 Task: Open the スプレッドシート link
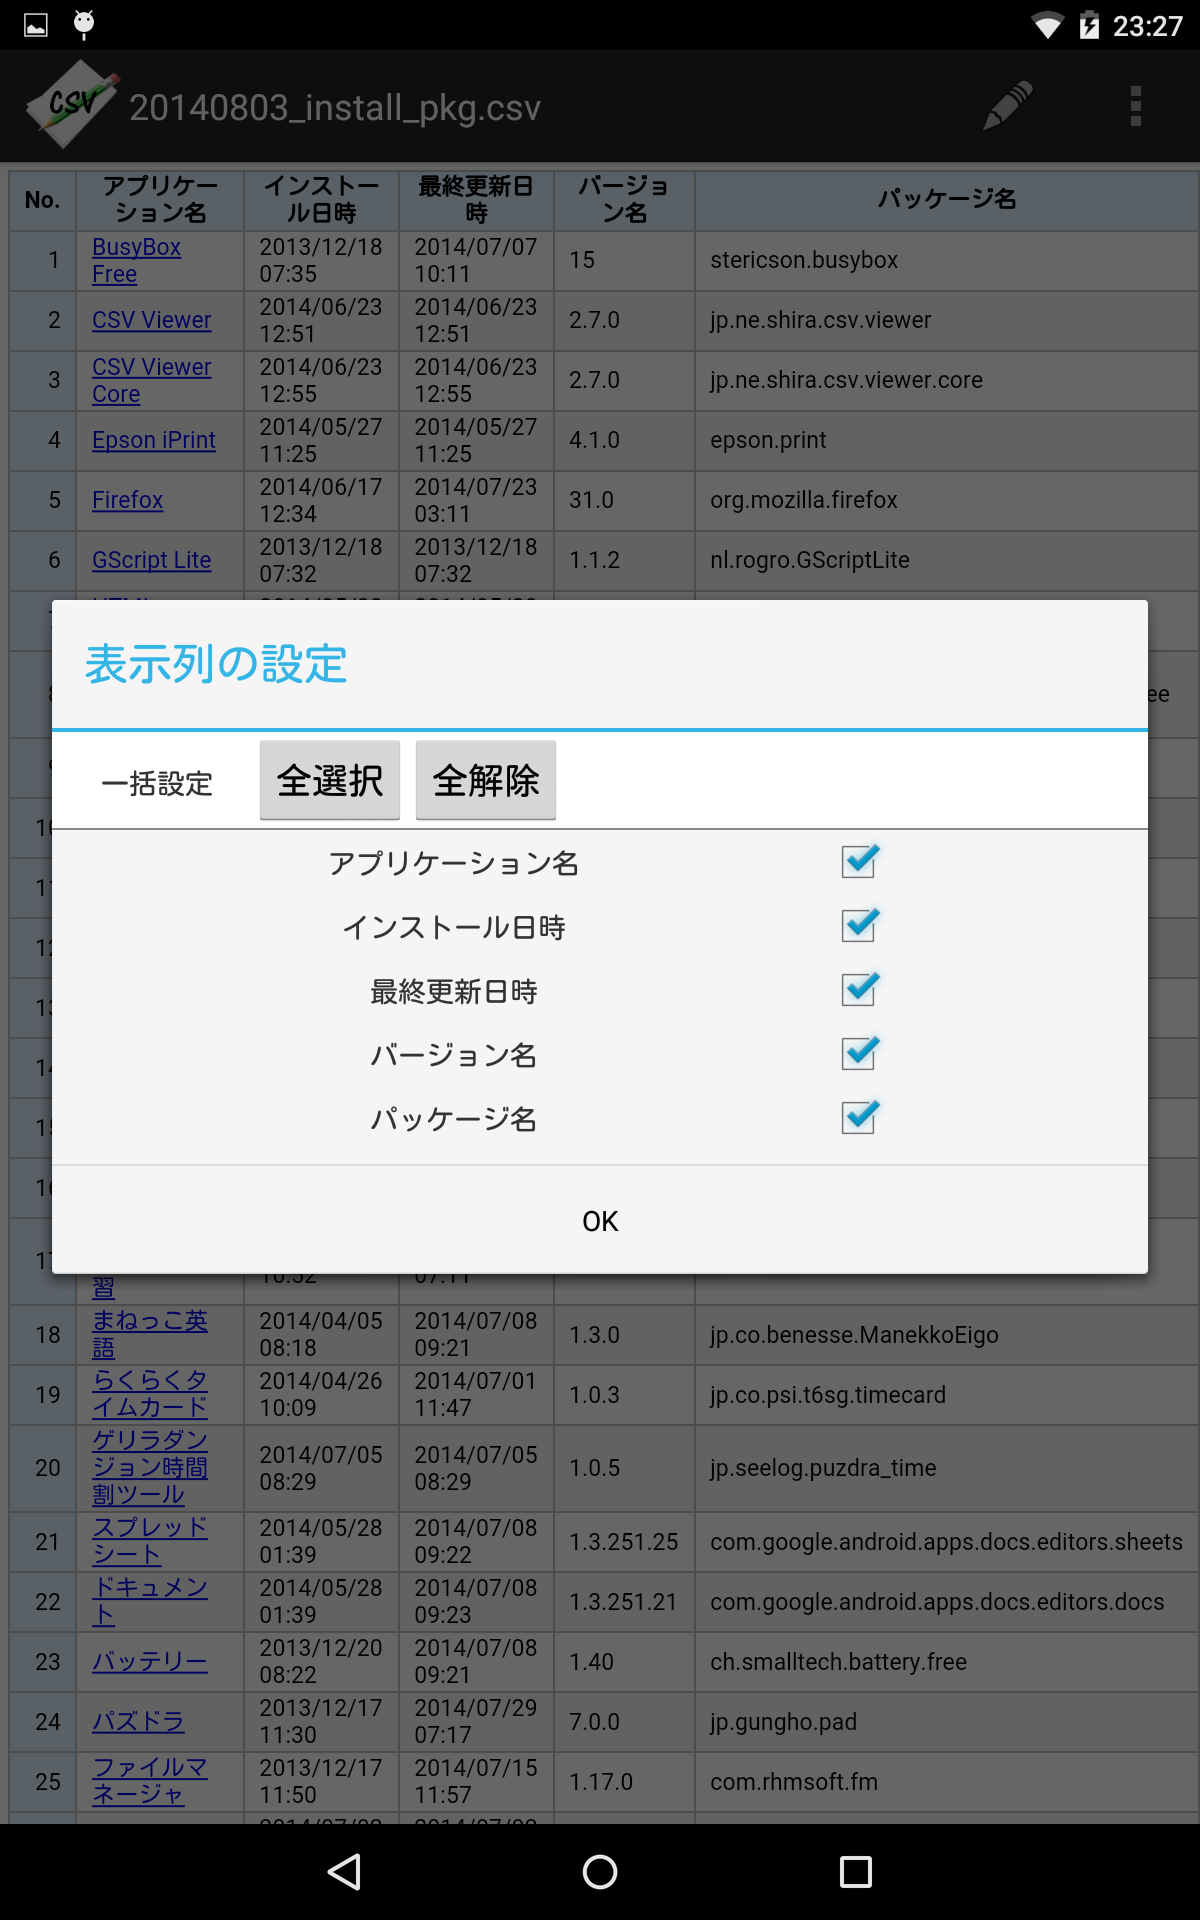150,1541
